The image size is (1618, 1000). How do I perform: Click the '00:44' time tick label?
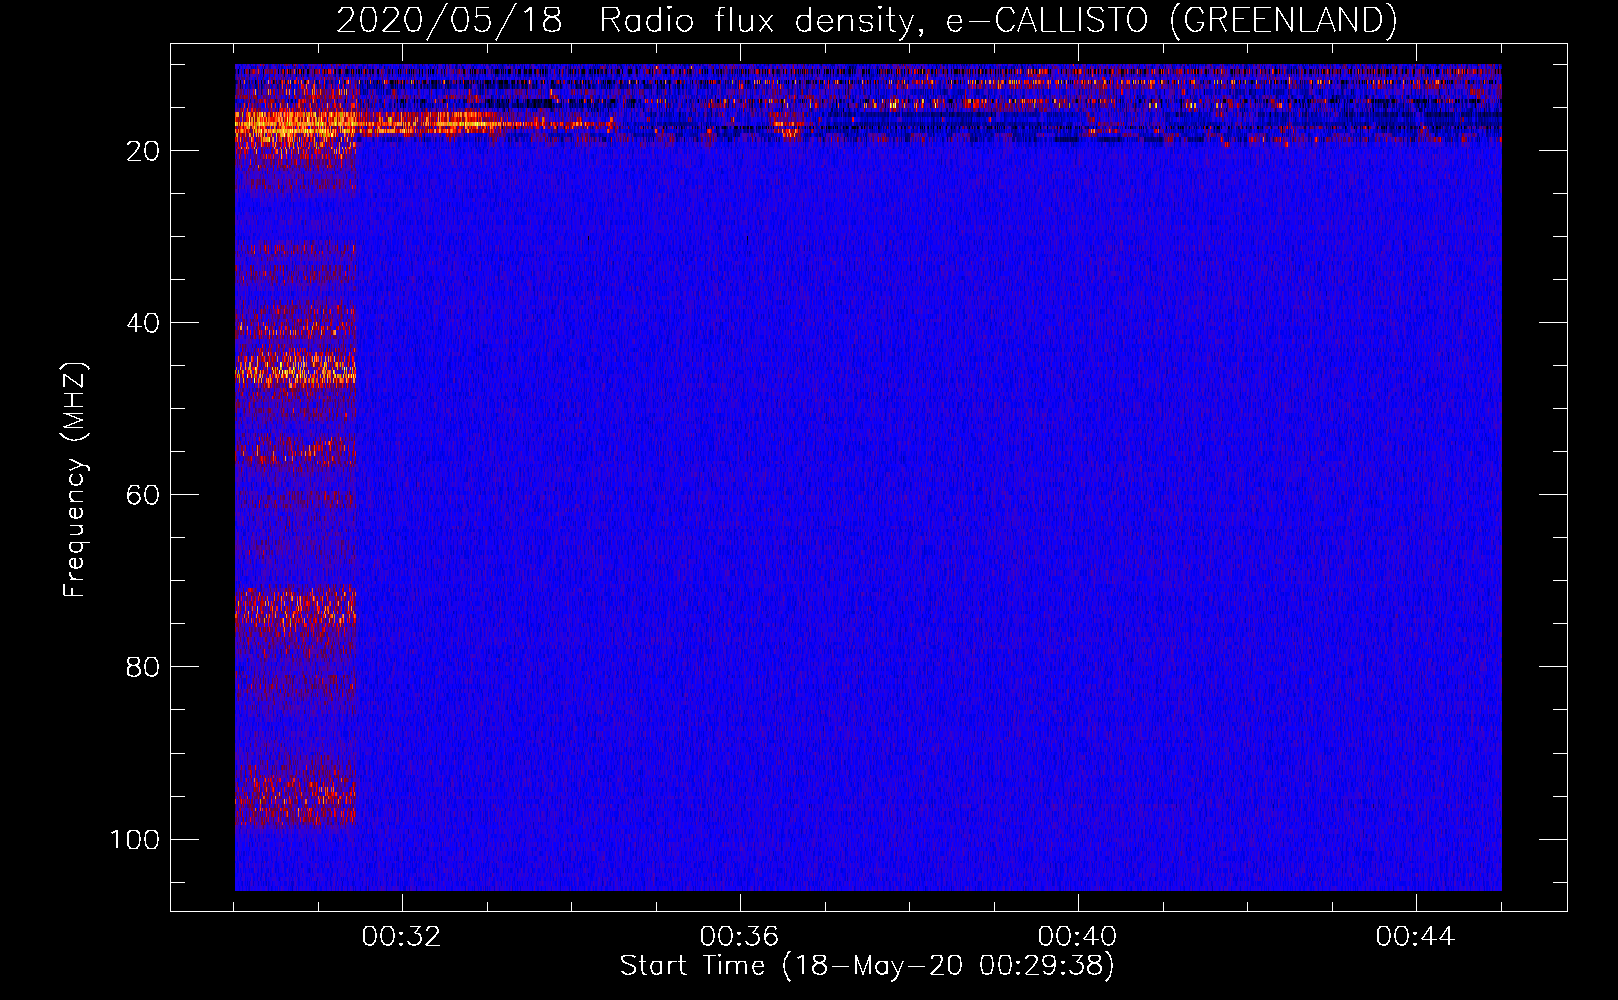pyautogui.click(x=1415, y=937)
